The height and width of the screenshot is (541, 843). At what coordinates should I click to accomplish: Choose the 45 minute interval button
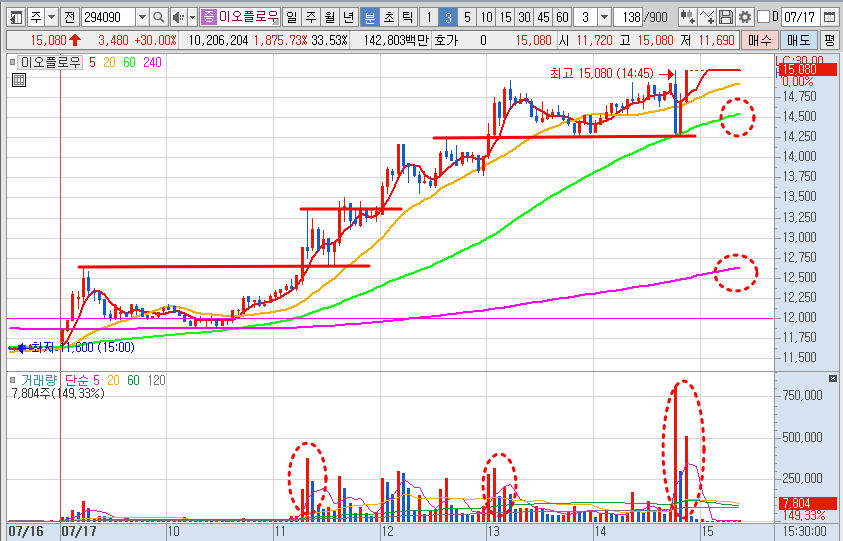point(544,18)
